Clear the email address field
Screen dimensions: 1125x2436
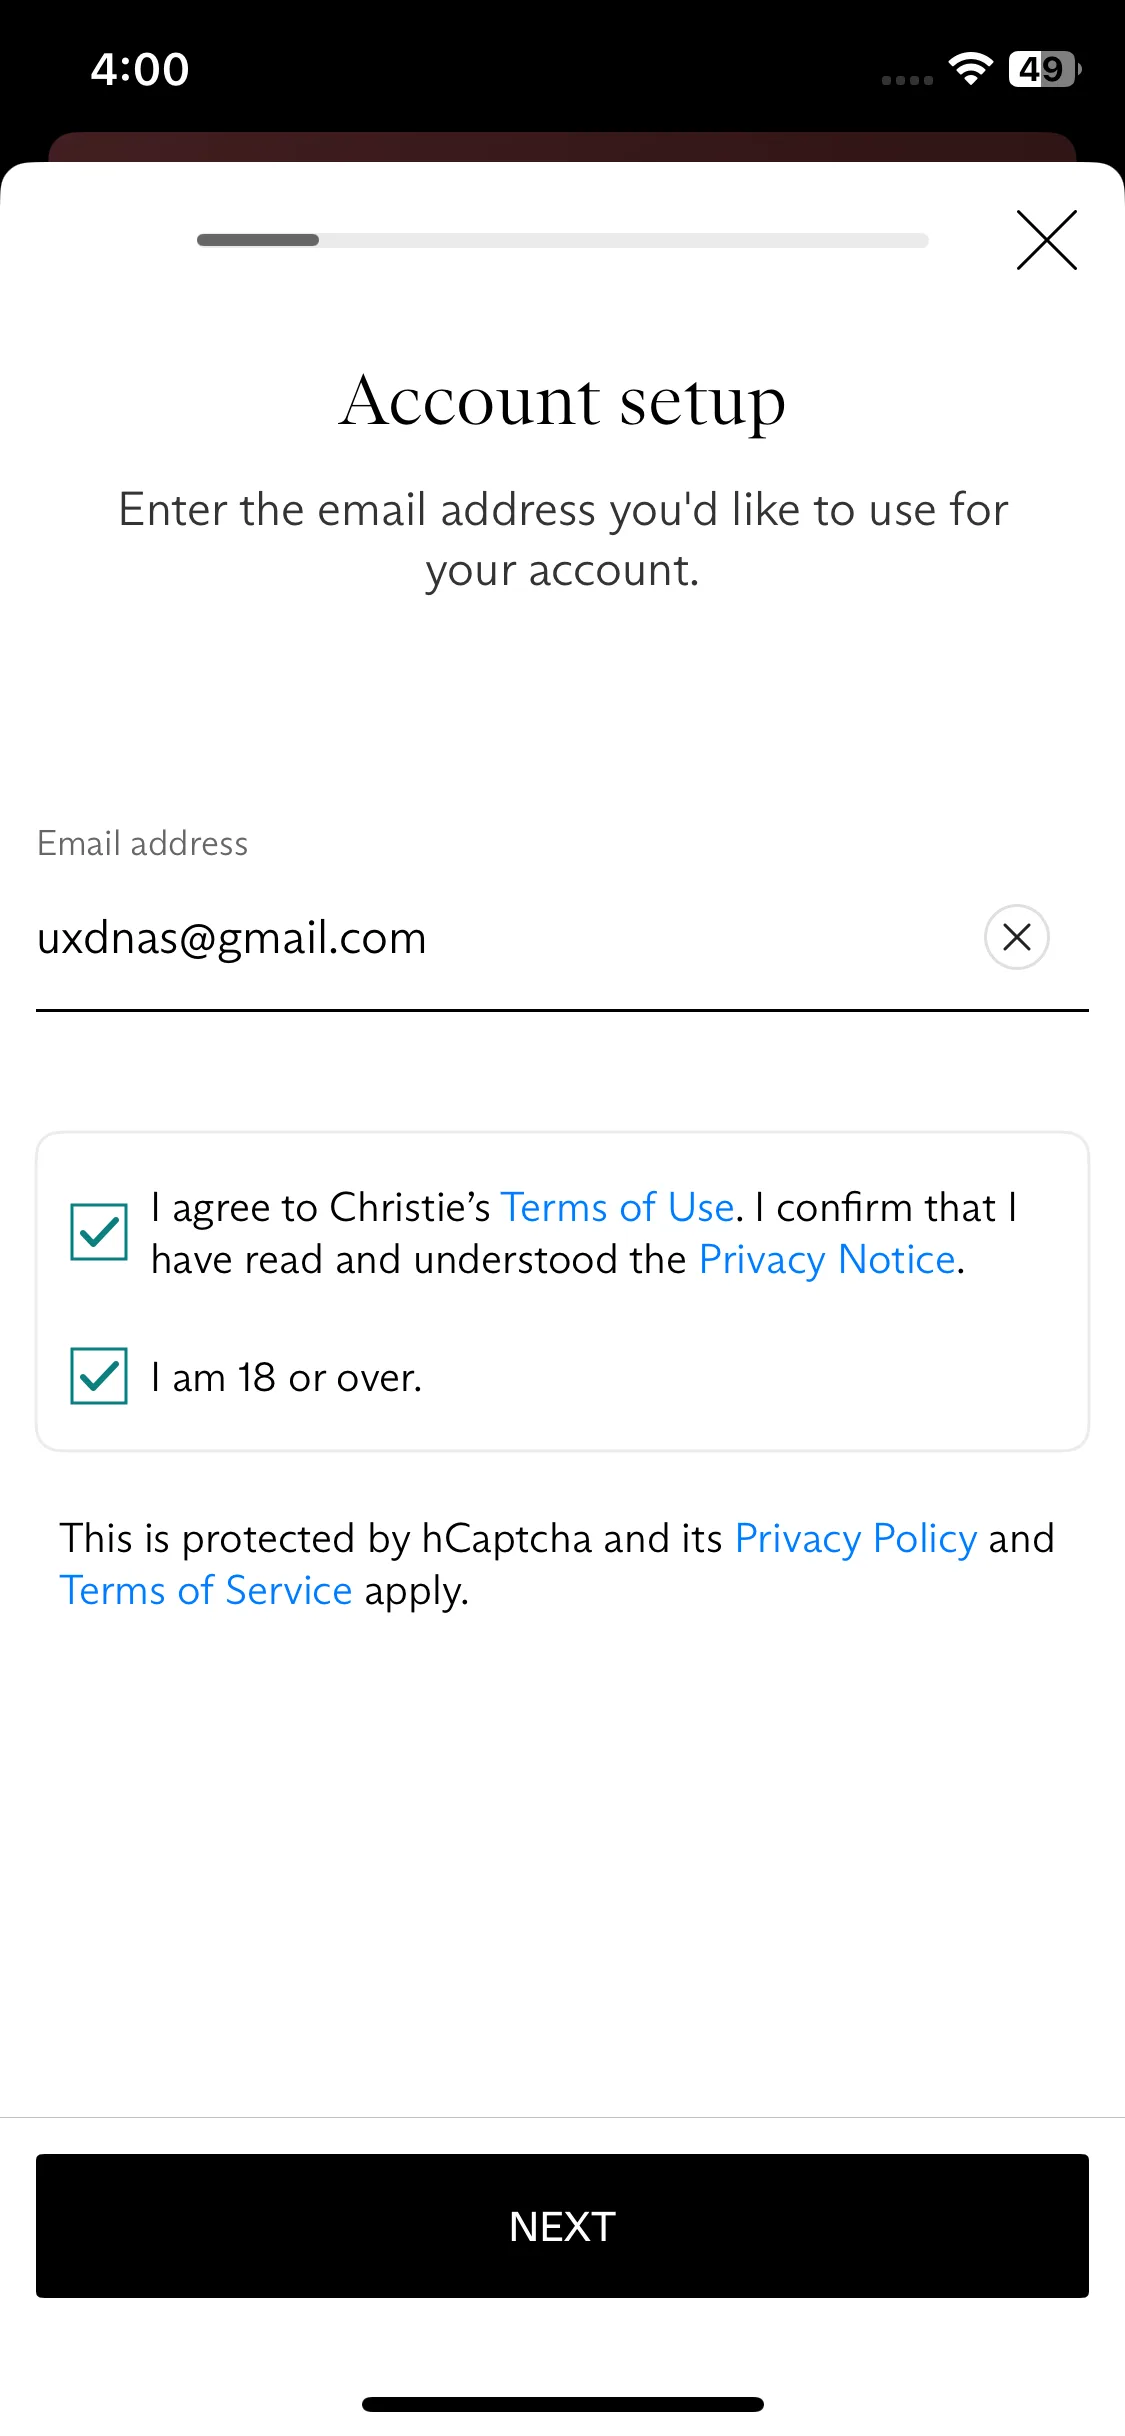coord(1016,937)
